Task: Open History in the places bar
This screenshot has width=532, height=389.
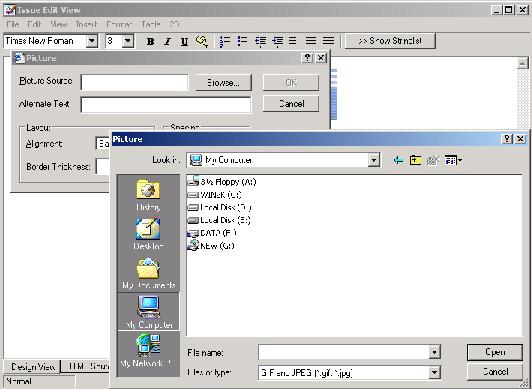Action: 148,195
